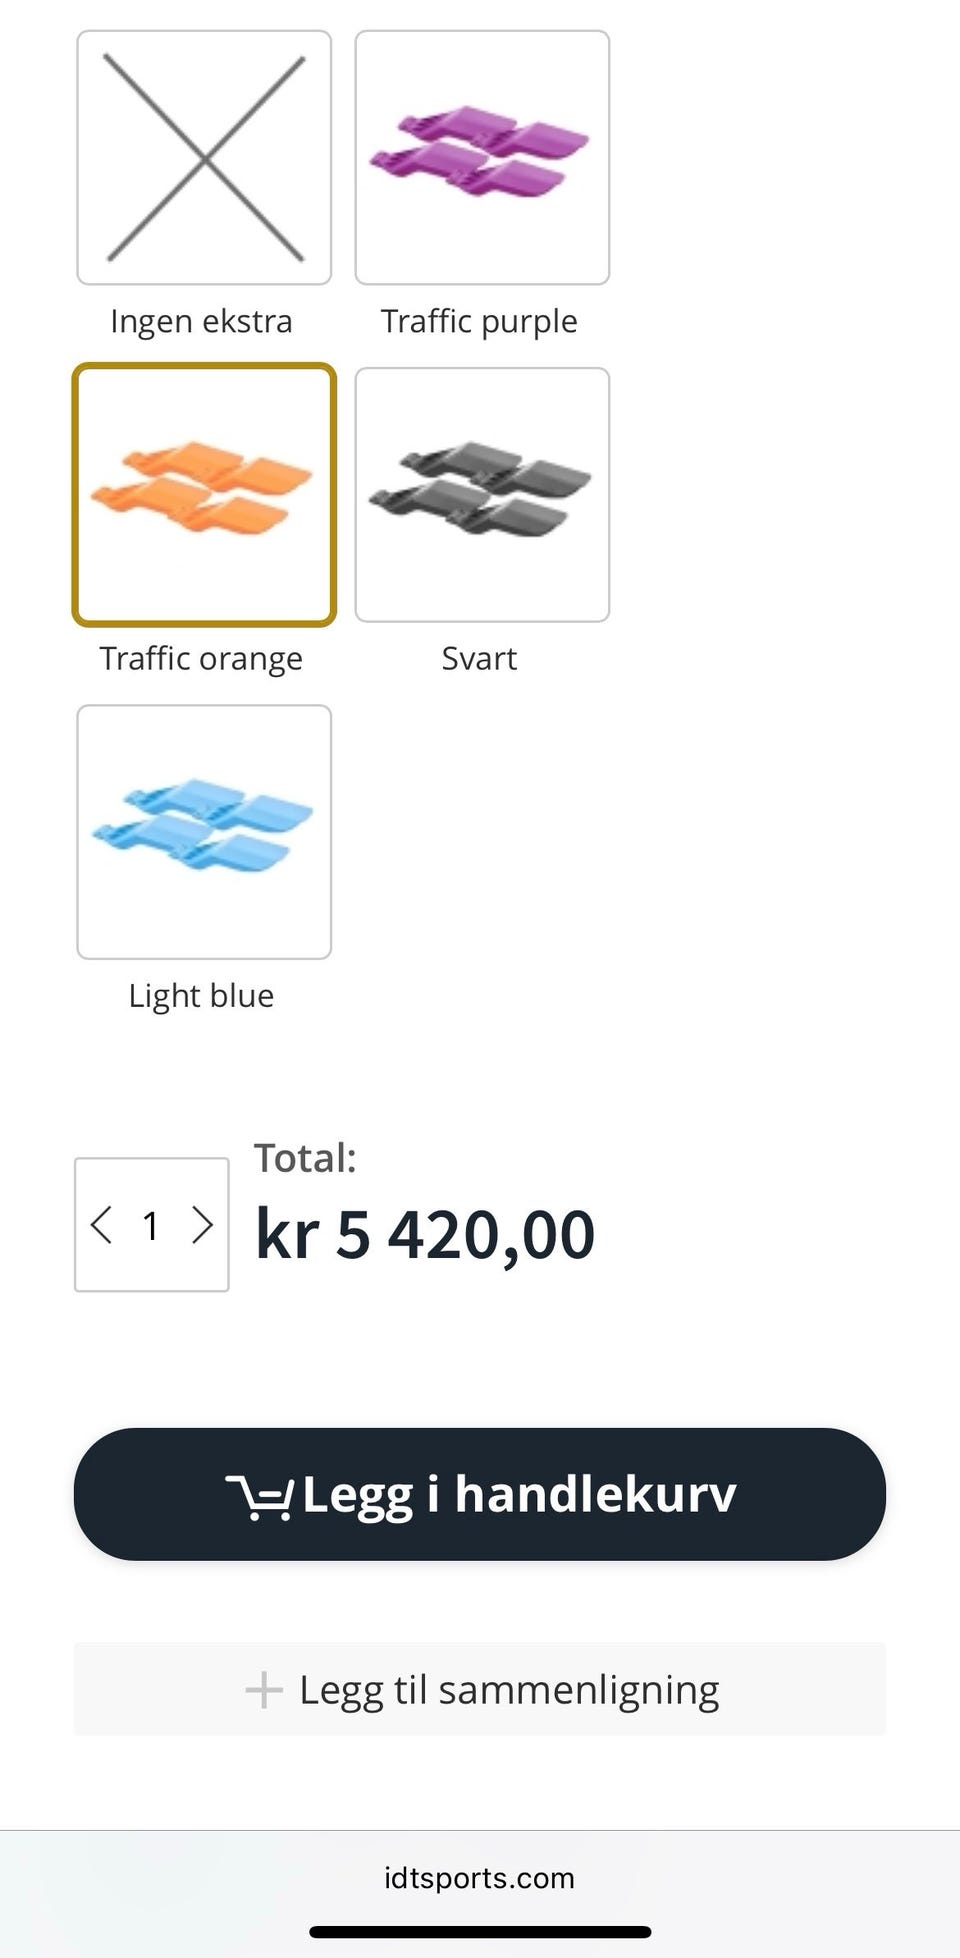960x1958 pixels.
Task: Tap the idtsports.com address bar
Action: click(480, 1878)
